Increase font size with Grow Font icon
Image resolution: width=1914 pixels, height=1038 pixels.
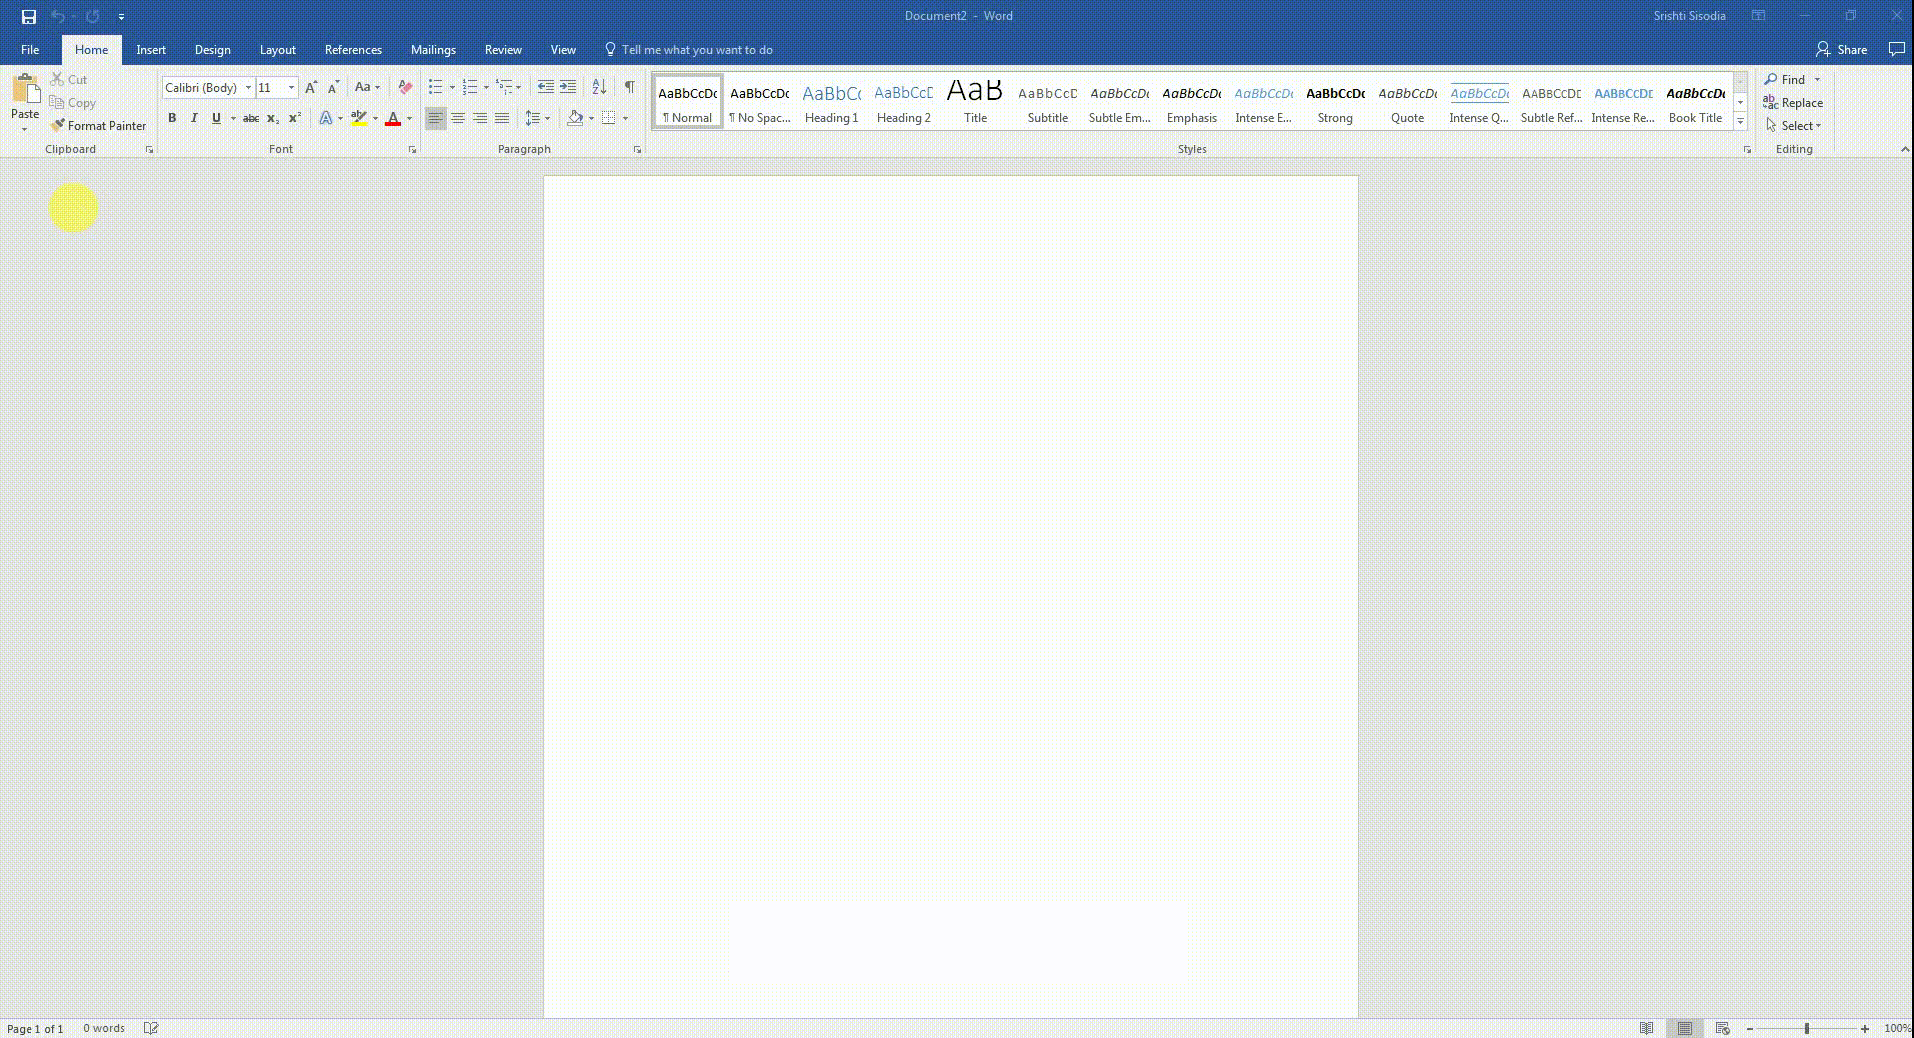pyautogui.click(x=311, y=88)
